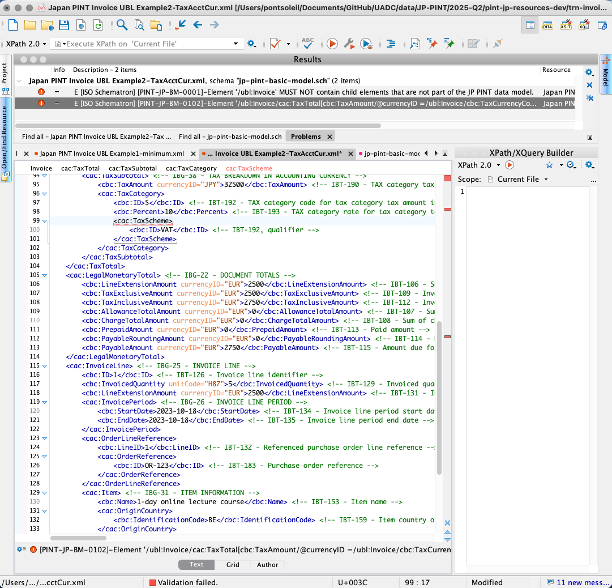Image resolution: width=612 pixels, height=588 pixels.
Task: Open jp-pint-basic-model editor tab
Action: point(391,154)
